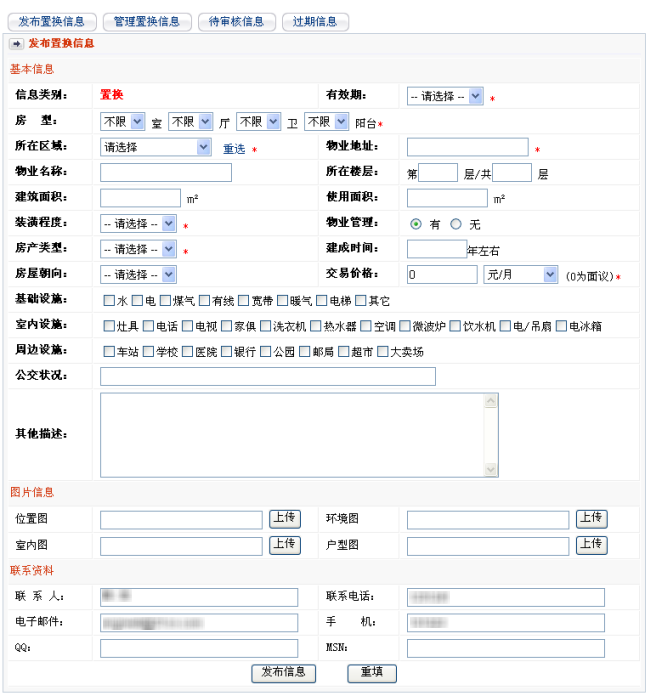Open the 待审核信息 tab
The image size is (650, 699).
click(x=237, y=22)
